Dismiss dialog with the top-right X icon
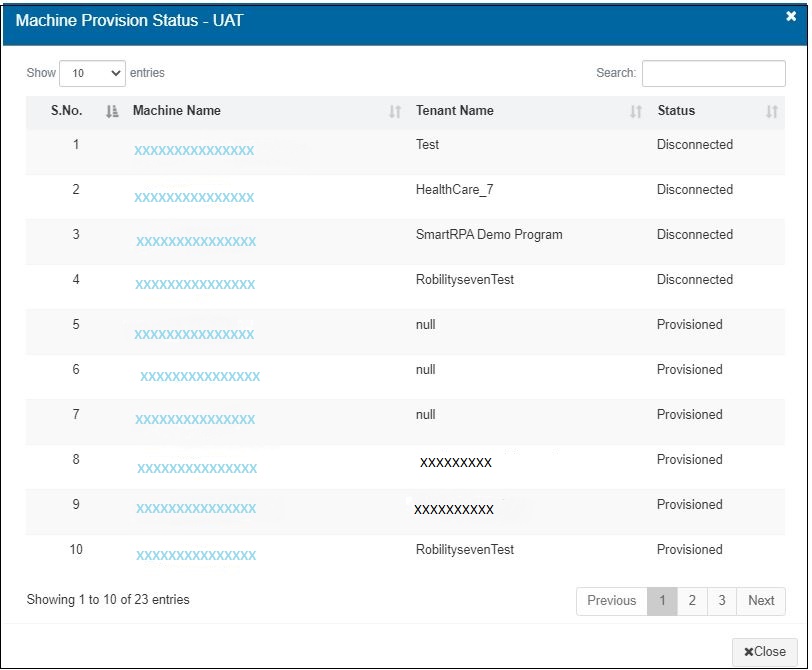The image size is (812, 670). coord(791,17)
